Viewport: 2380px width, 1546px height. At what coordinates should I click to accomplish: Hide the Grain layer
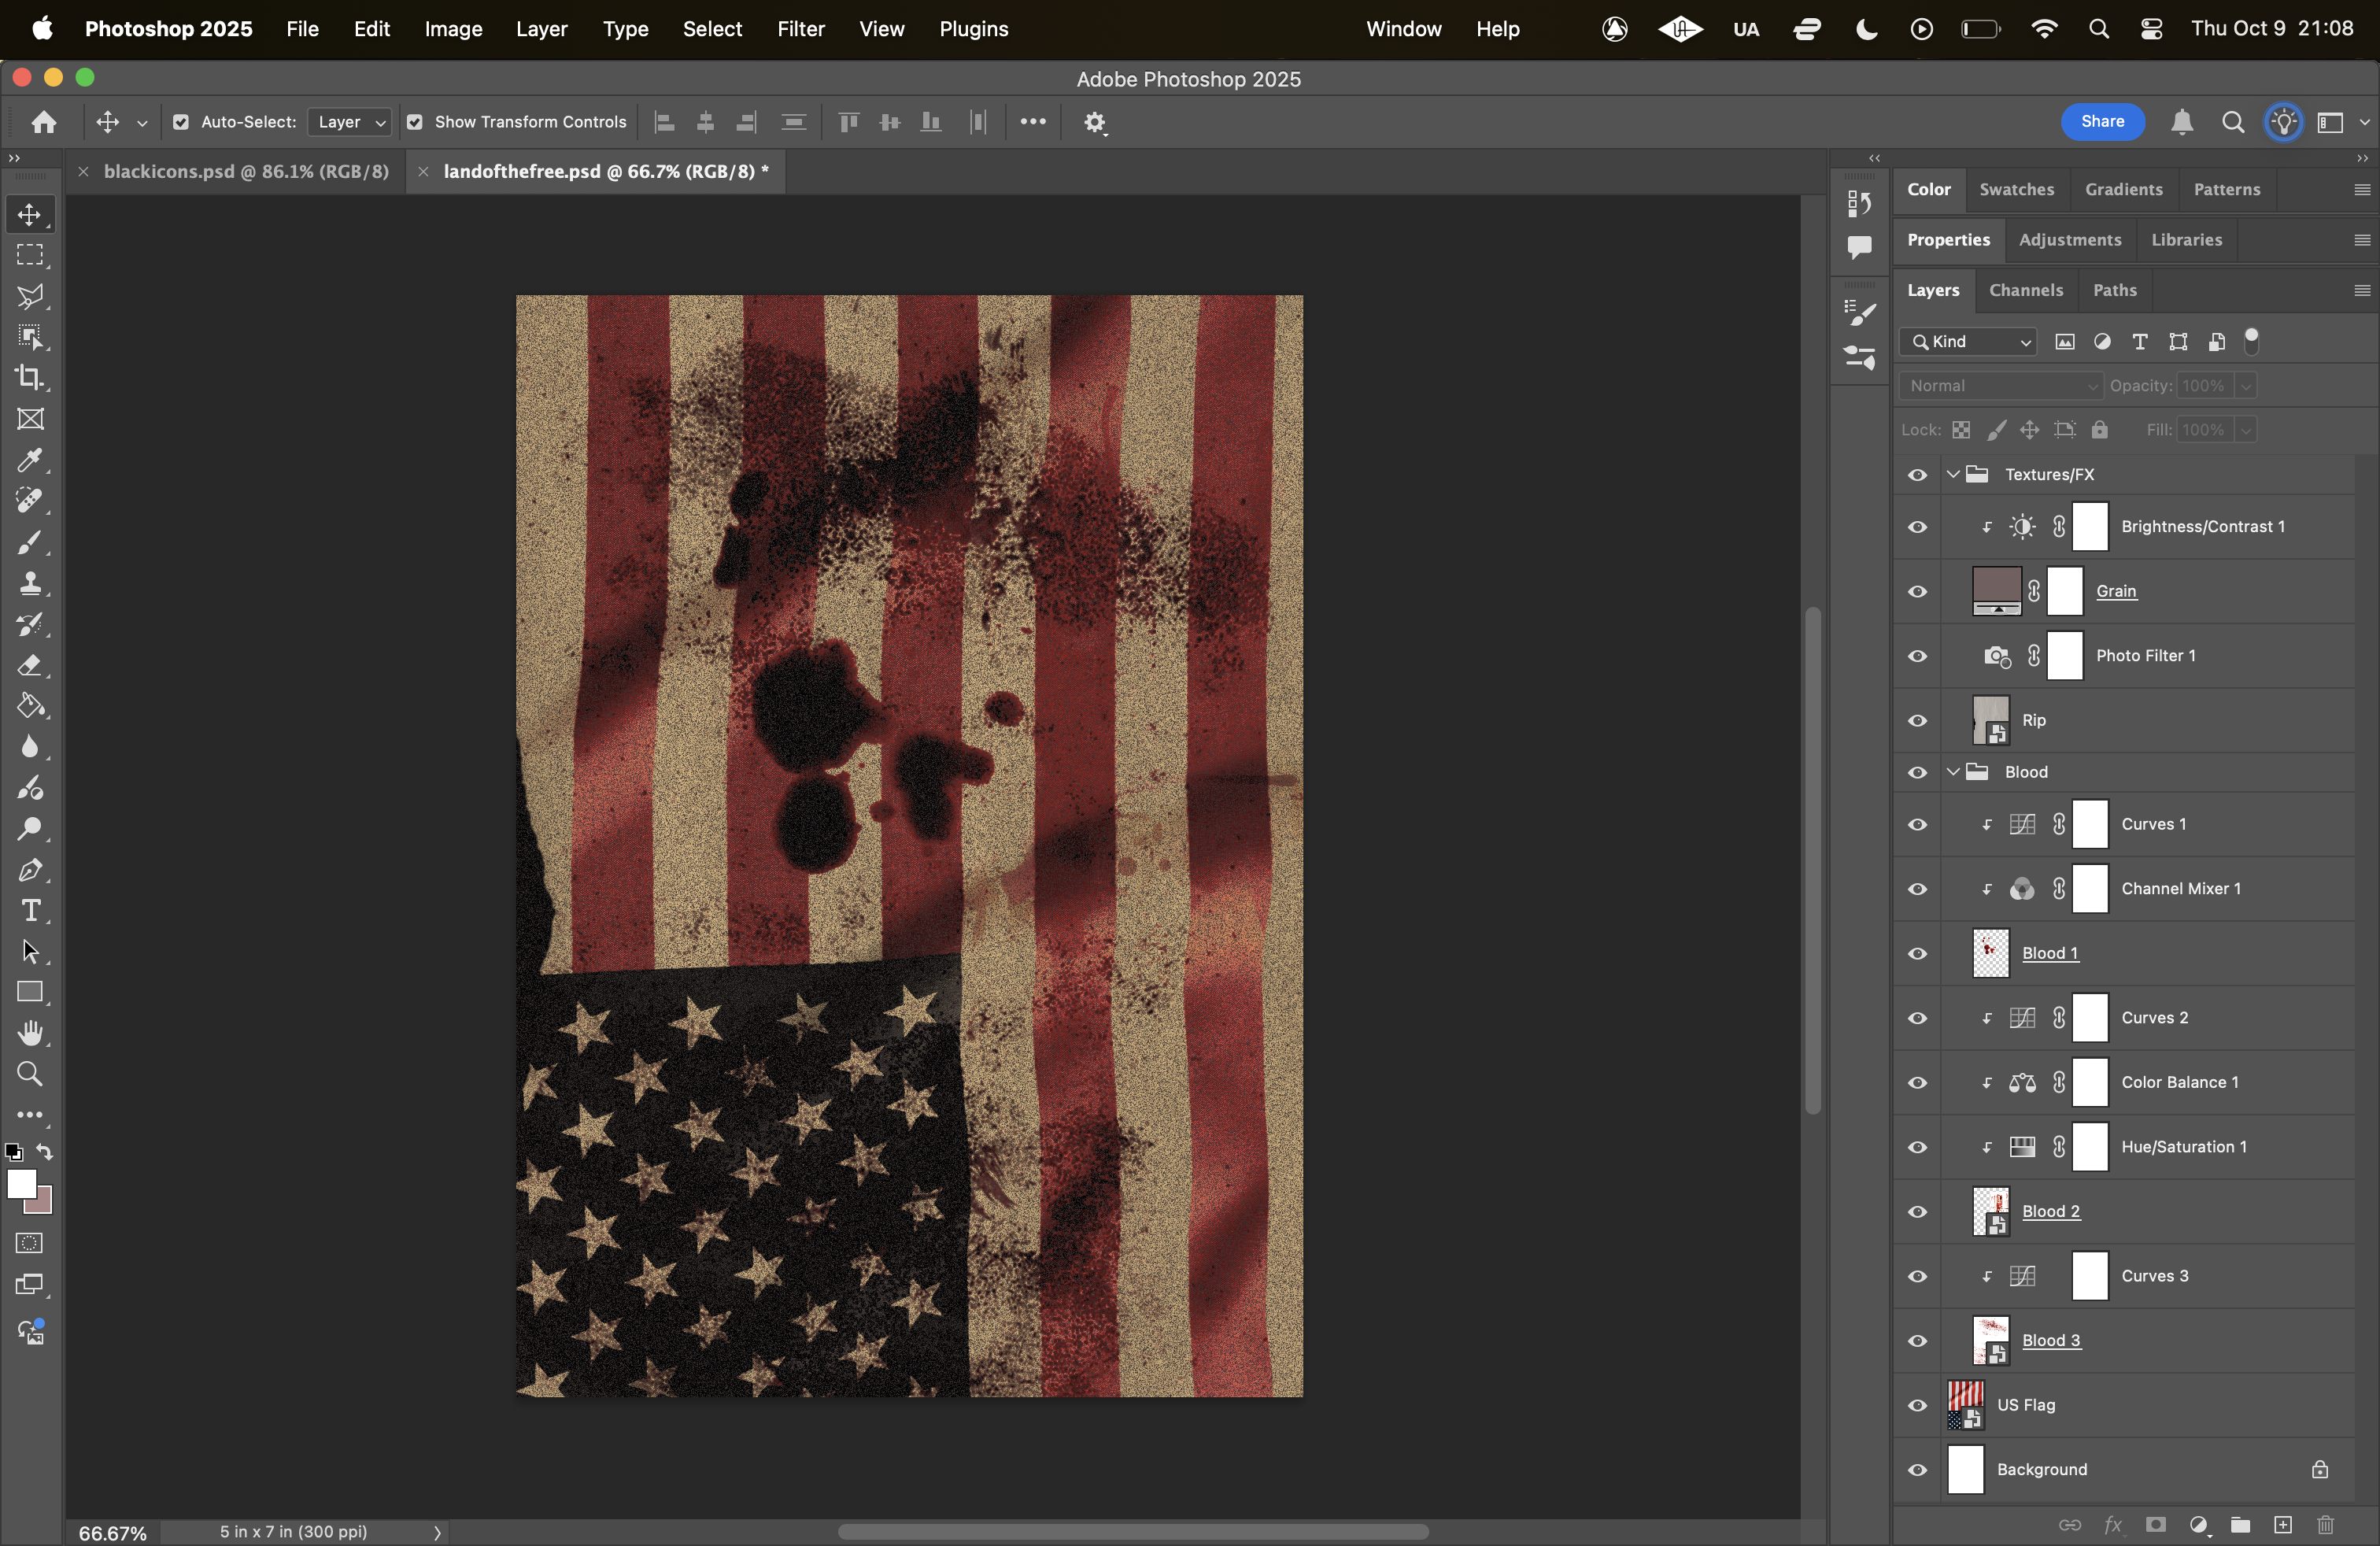coord(1917,591)
